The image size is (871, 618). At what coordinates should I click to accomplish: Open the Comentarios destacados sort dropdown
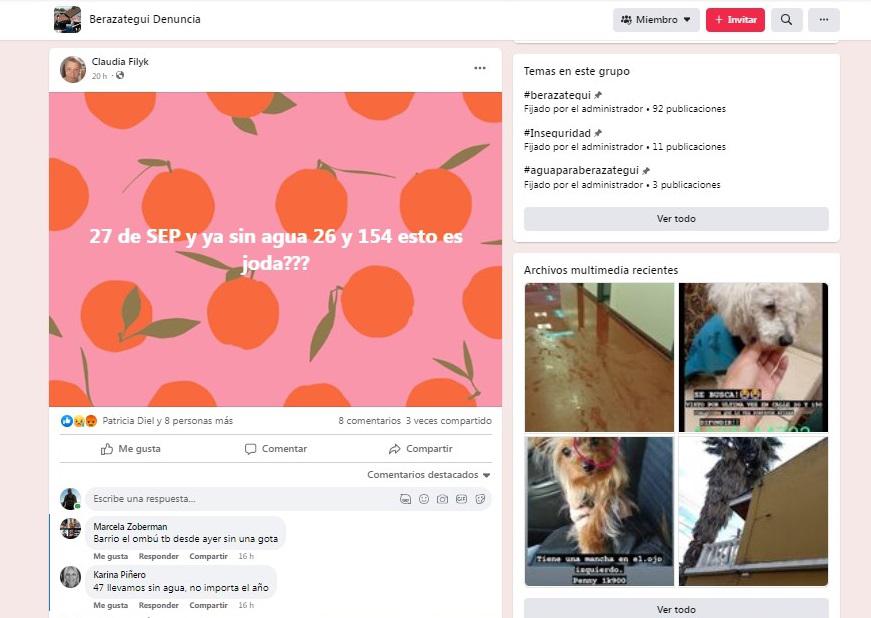429,475
